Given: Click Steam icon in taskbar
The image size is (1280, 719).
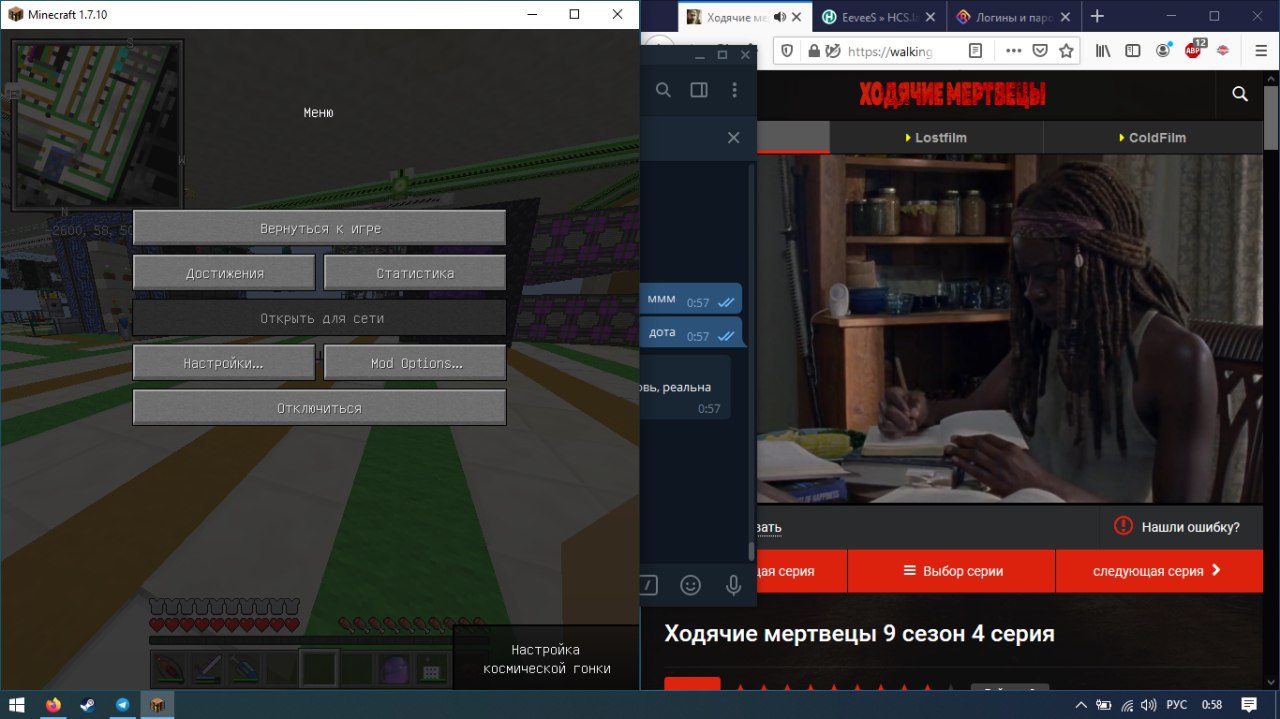Looking at the screenshot, I should pos(87,704).
